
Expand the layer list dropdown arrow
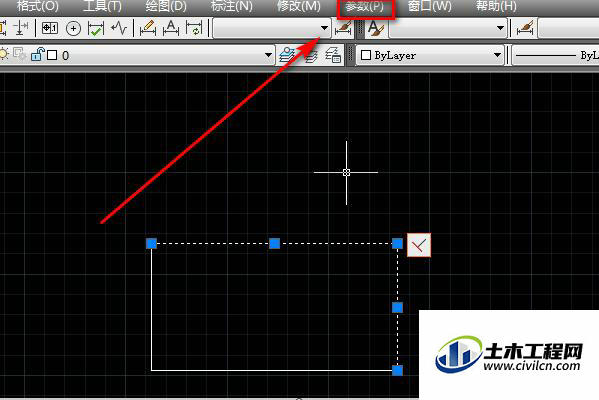coord(269,55)
